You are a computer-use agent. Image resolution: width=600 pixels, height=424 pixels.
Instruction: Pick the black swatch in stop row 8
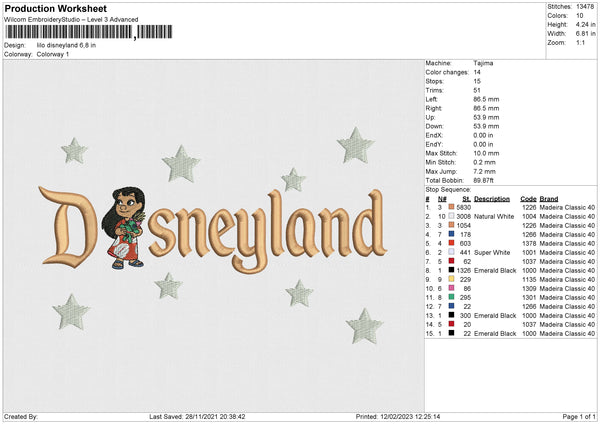(x=452, y=270)
